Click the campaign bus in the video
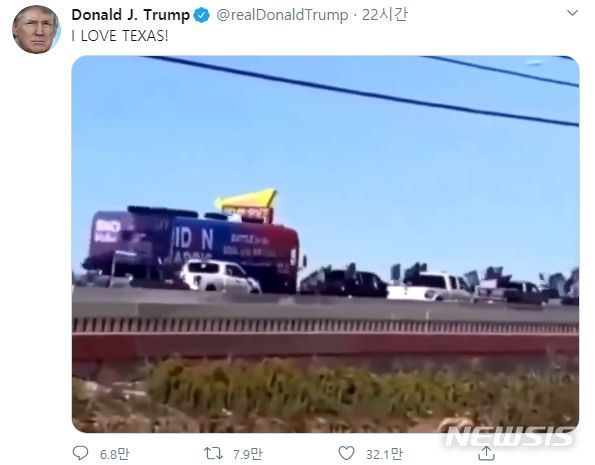Image resolution: width=595 pixels, height=465 pixels. [192, 249]
